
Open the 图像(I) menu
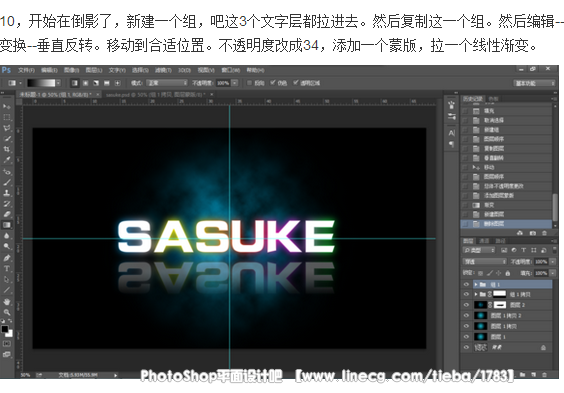(72, 70)
